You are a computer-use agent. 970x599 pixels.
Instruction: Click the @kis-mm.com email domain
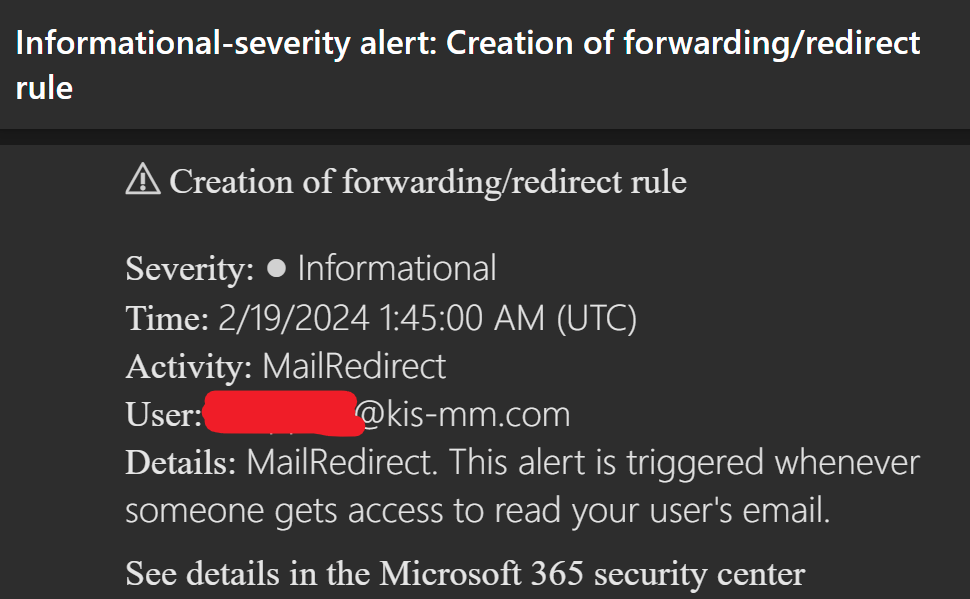tap(462, 415)
